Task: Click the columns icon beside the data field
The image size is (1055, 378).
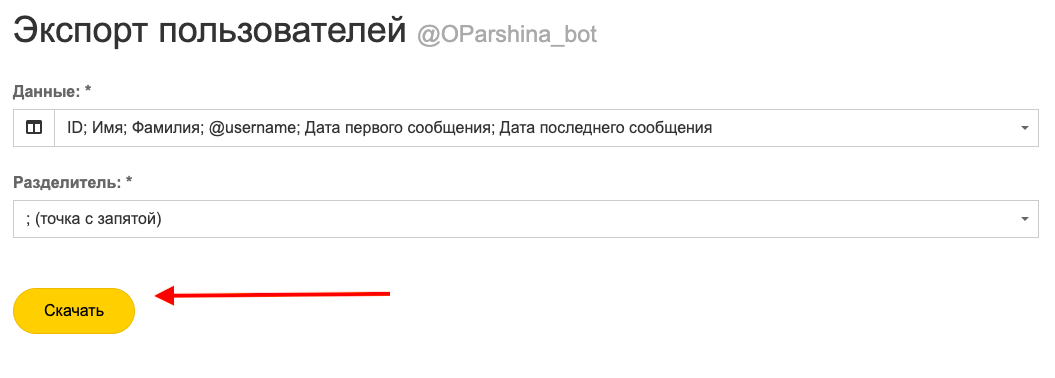Action: [34, 127]
